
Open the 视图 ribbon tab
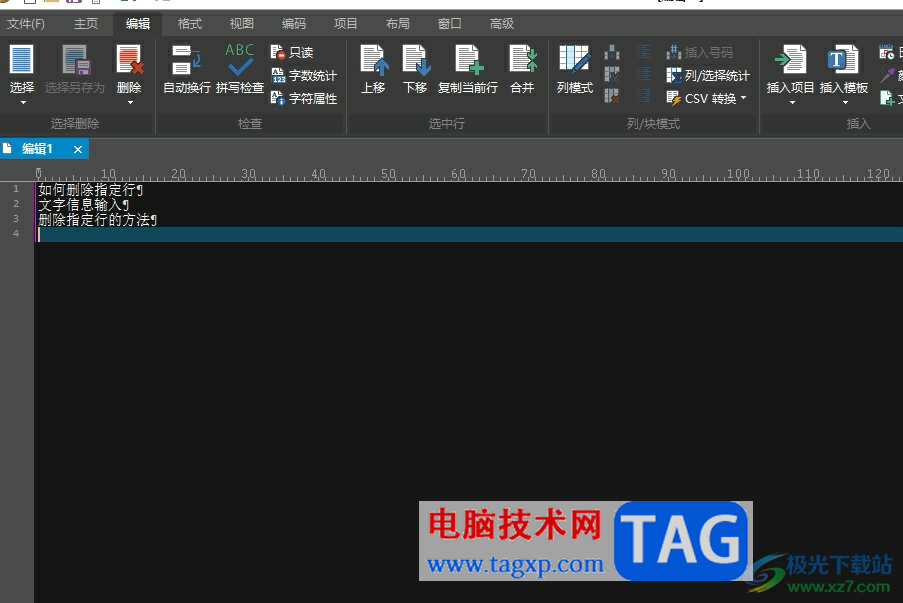click(241, 24)
